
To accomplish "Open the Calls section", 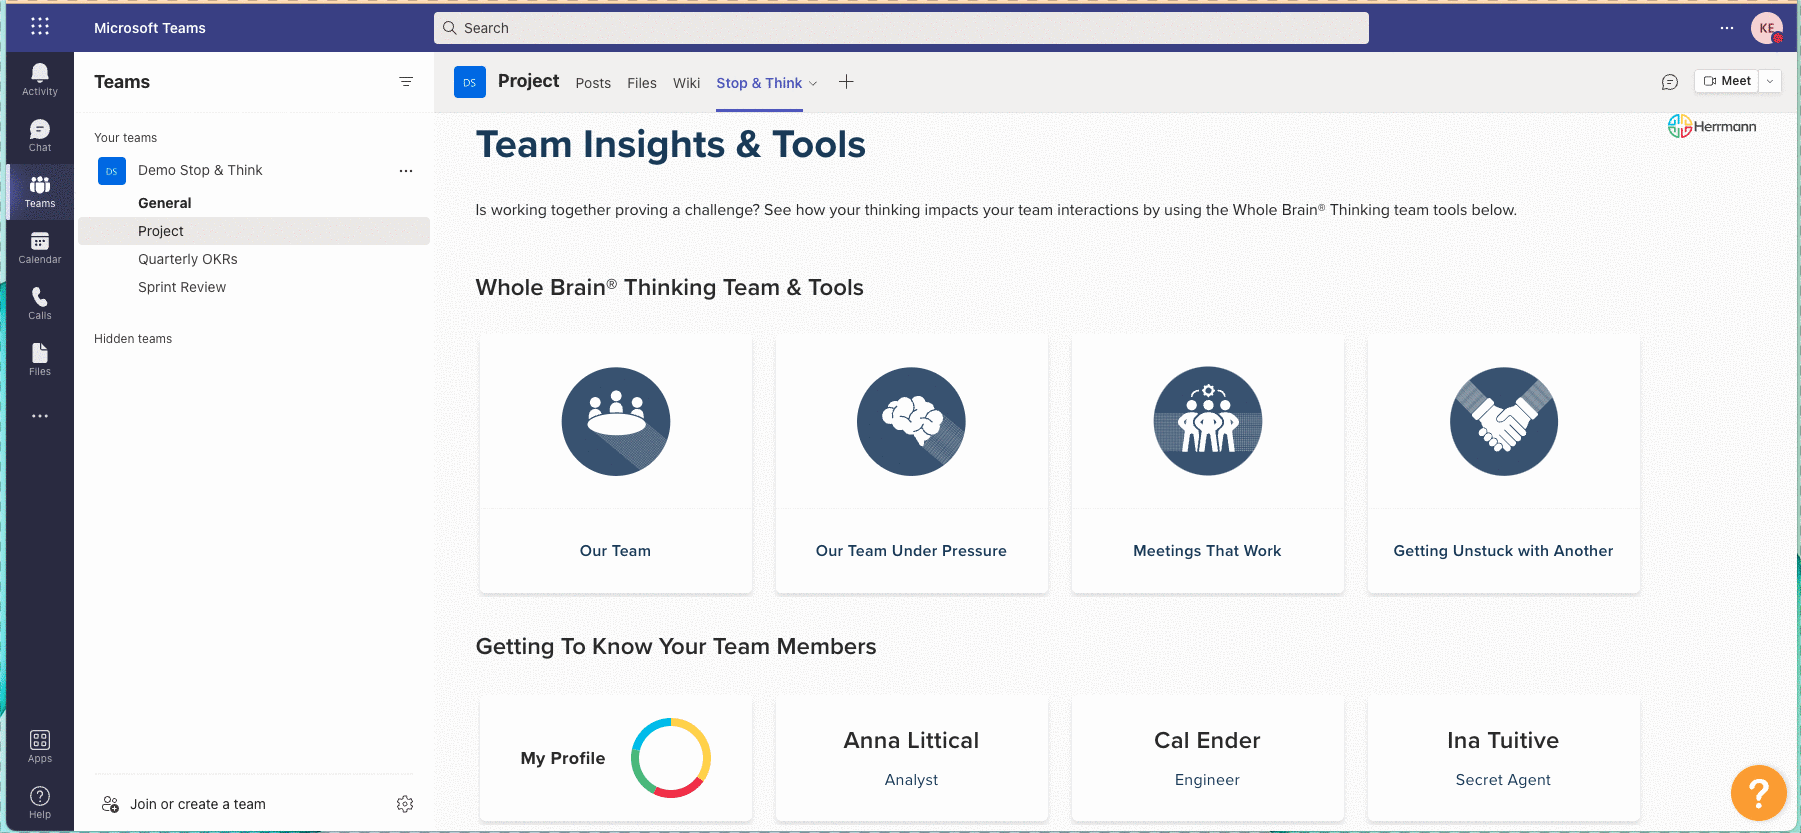I will (x=40, y=303).
